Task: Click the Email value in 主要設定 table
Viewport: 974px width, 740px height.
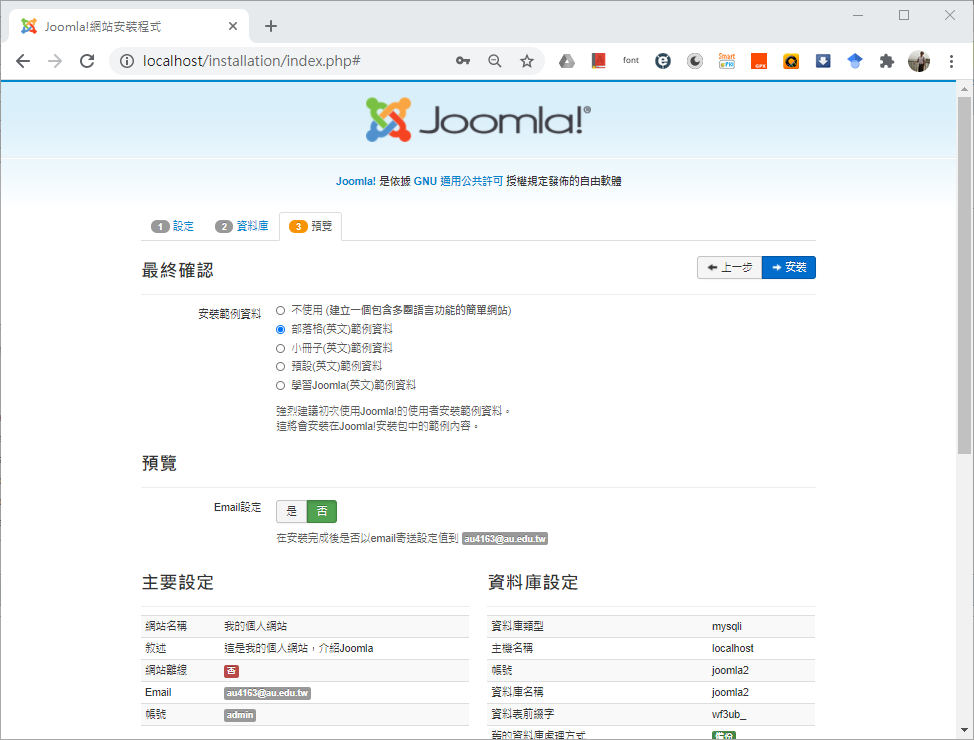Action: point(268,693)
